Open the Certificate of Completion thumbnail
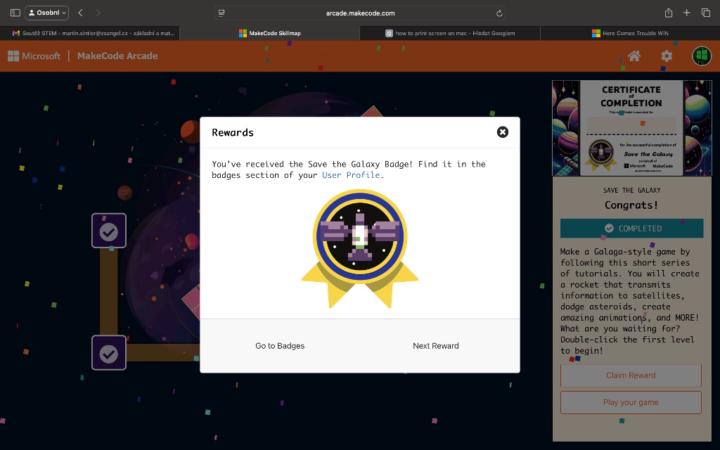The width and height of the screenshot is (720, 450). 632,128
